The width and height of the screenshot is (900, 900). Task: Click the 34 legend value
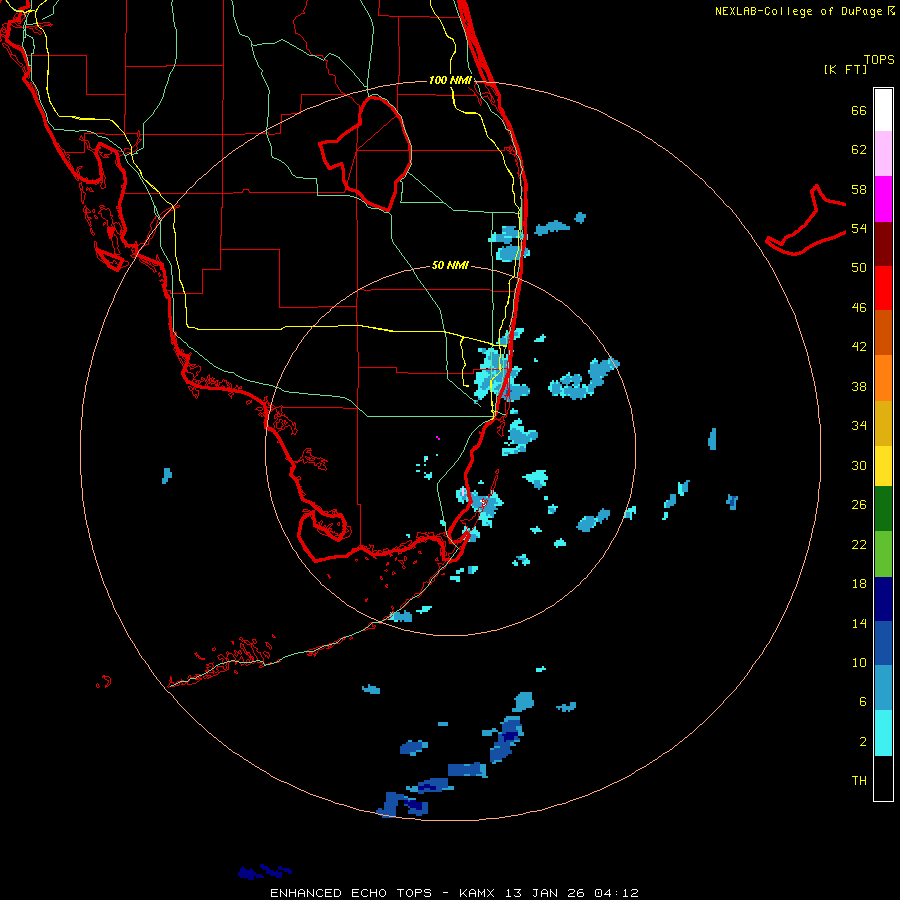tap(859, 426)
